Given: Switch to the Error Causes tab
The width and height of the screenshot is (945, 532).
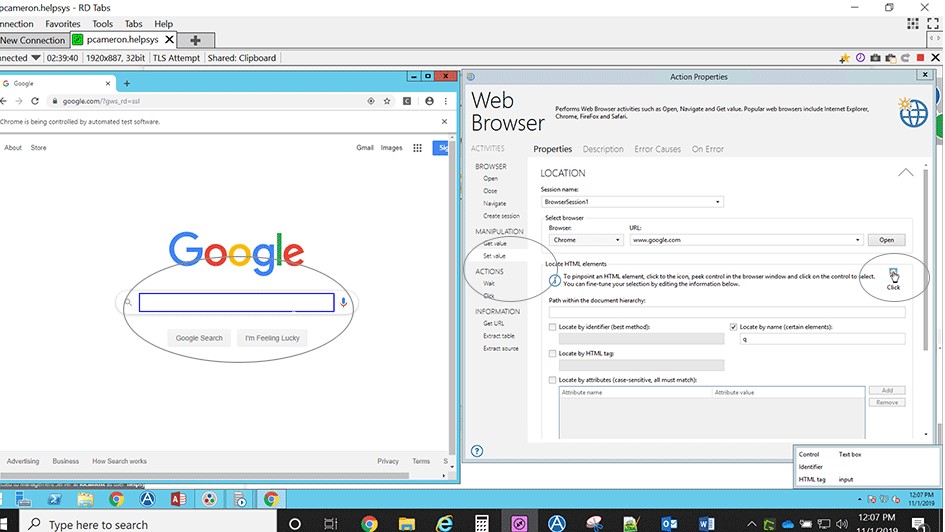Looking at the screenshot, I should pyautogui.click(x=658, y=149).
